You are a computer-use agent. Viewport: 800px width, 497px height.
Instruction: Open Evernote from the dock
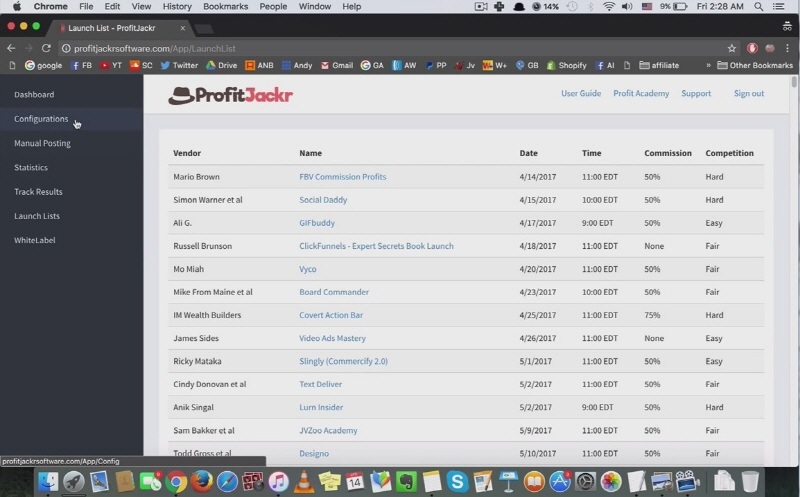coord(406,481)
